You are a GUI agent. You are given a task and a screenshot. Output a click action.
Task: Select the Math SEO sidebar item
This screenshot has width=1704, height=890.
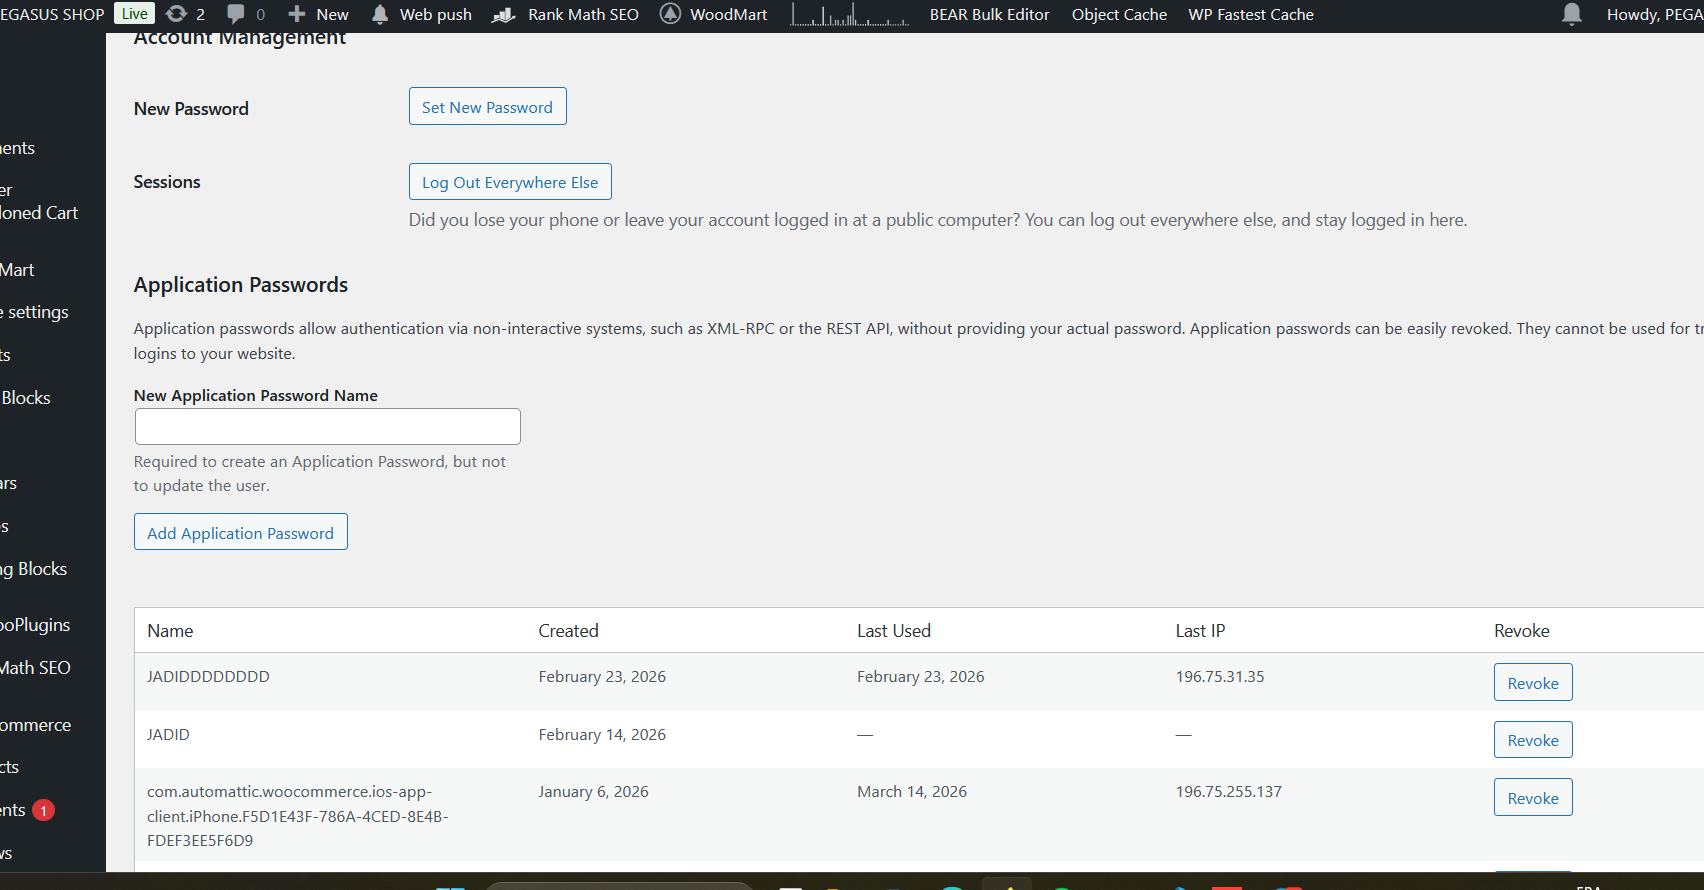click(x=36, y=667)
